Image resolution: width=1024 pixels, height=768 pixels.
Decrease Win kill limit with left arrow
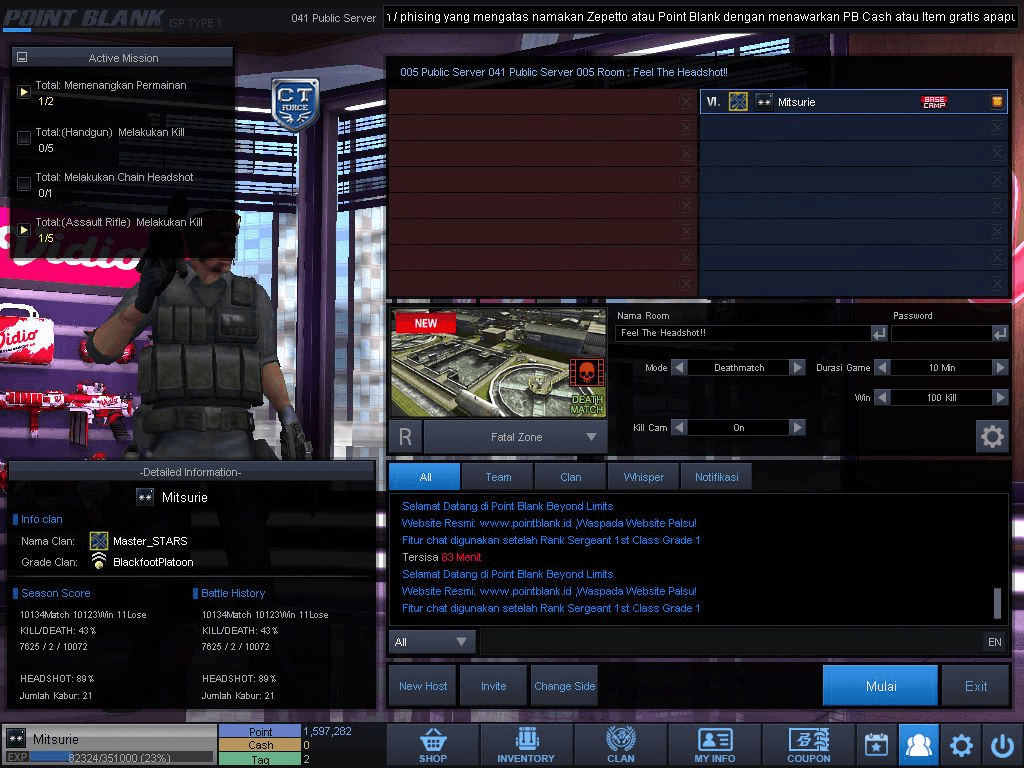(x=882, y=397)
